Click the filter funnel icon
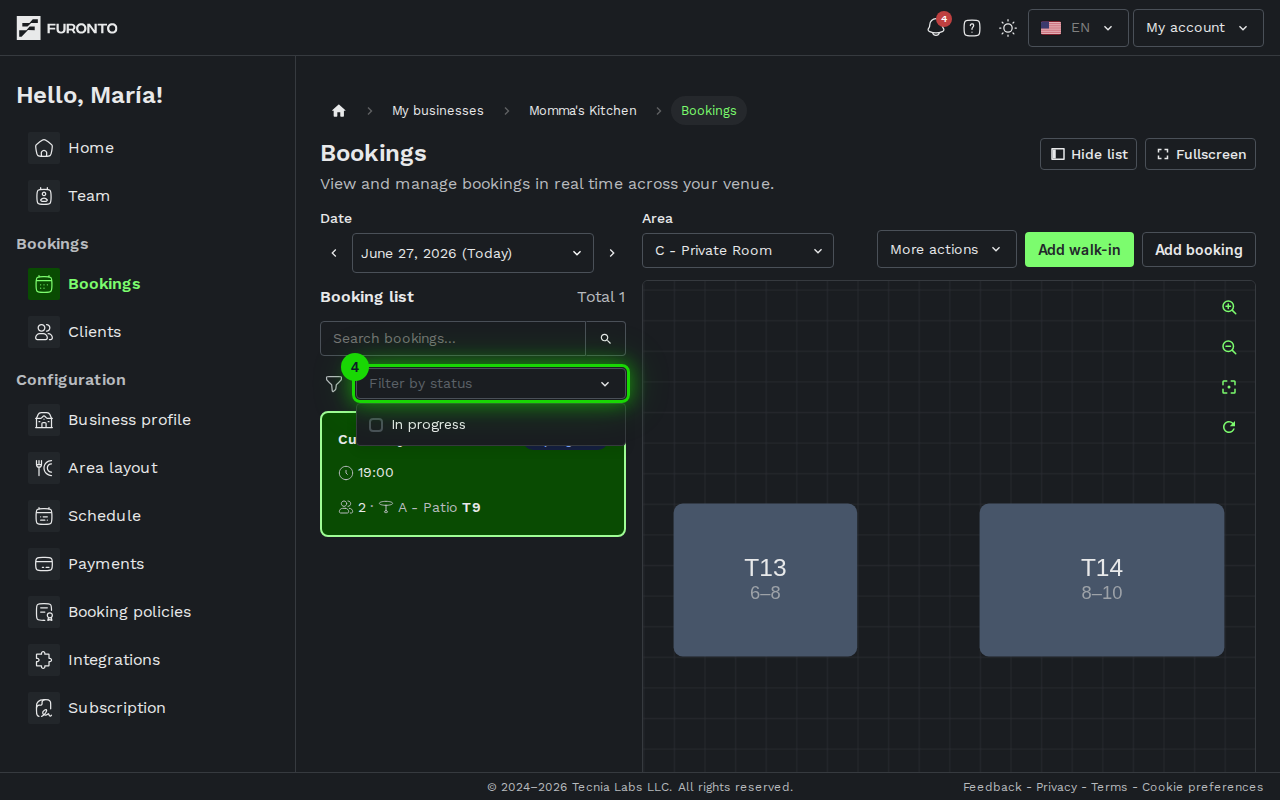Screen dimensions: 1280x800 click(x=334, y=383)
